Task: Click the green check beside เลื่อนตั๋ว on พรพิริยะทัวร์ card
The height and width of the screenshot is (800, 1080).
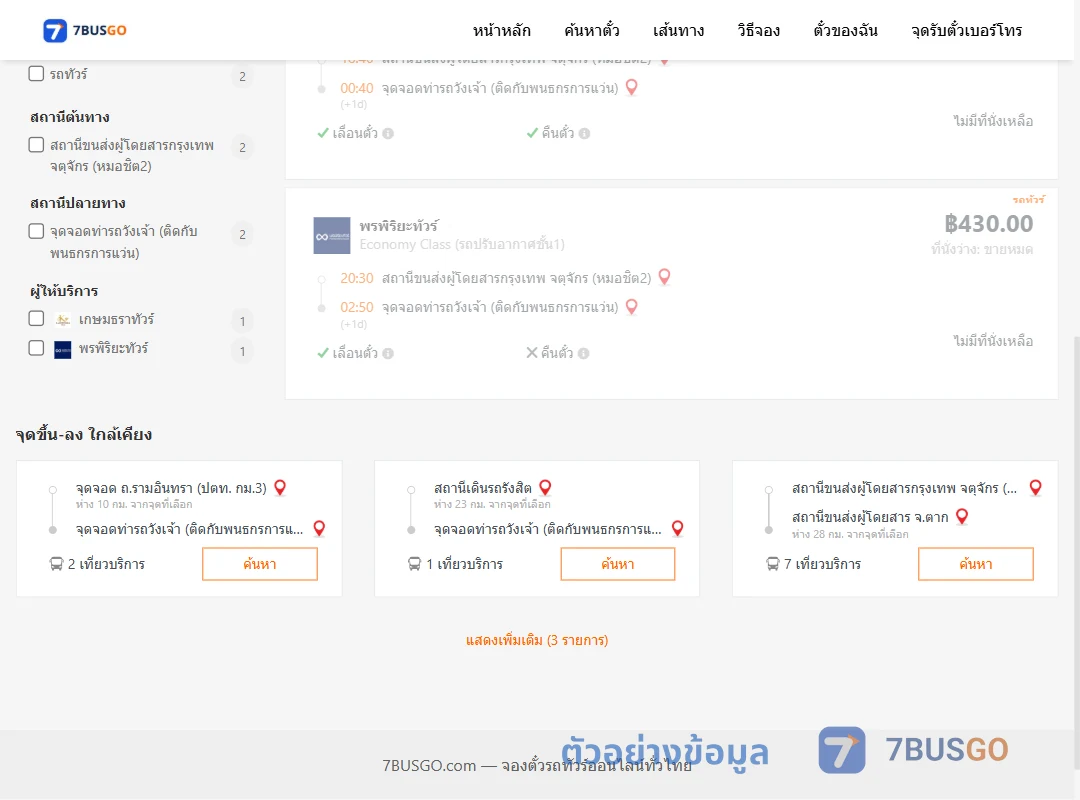Action: coord(322,353)
